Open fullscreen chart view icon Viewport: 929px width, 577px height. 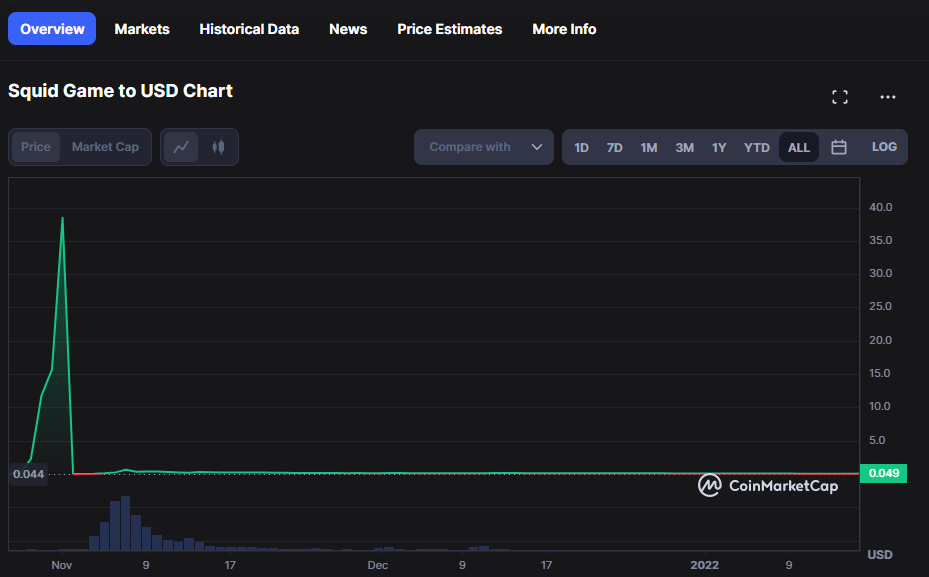[840, 97]
